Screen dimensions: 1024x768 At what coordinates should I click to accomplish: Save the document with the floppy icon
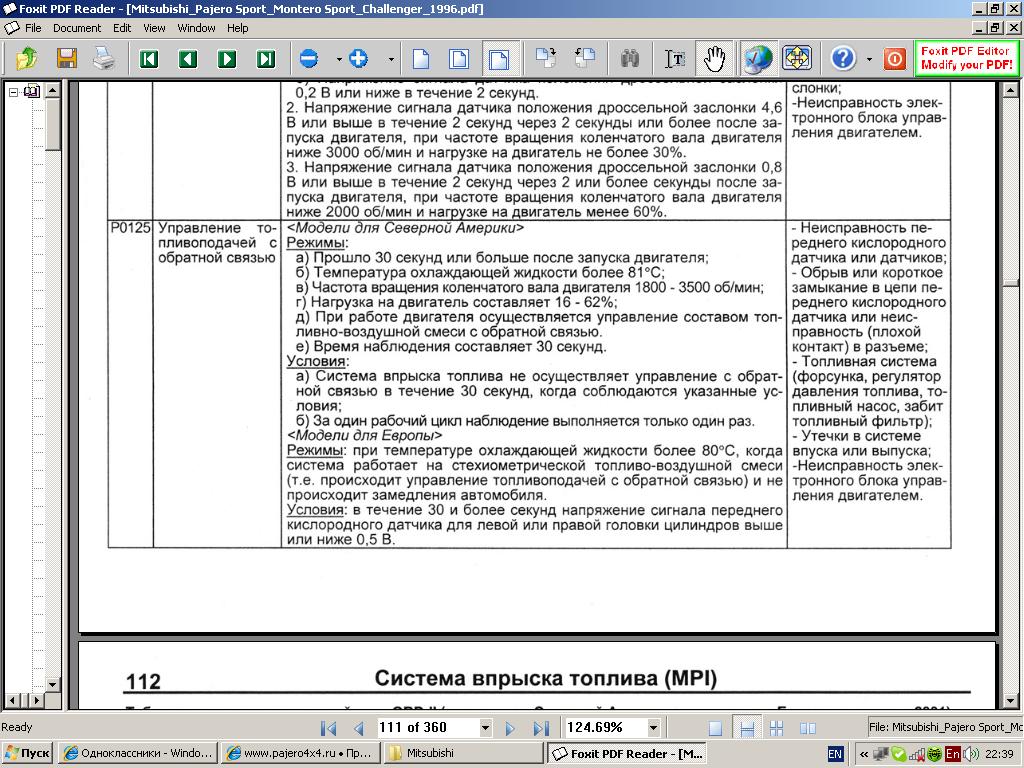[x=66, y=59]
